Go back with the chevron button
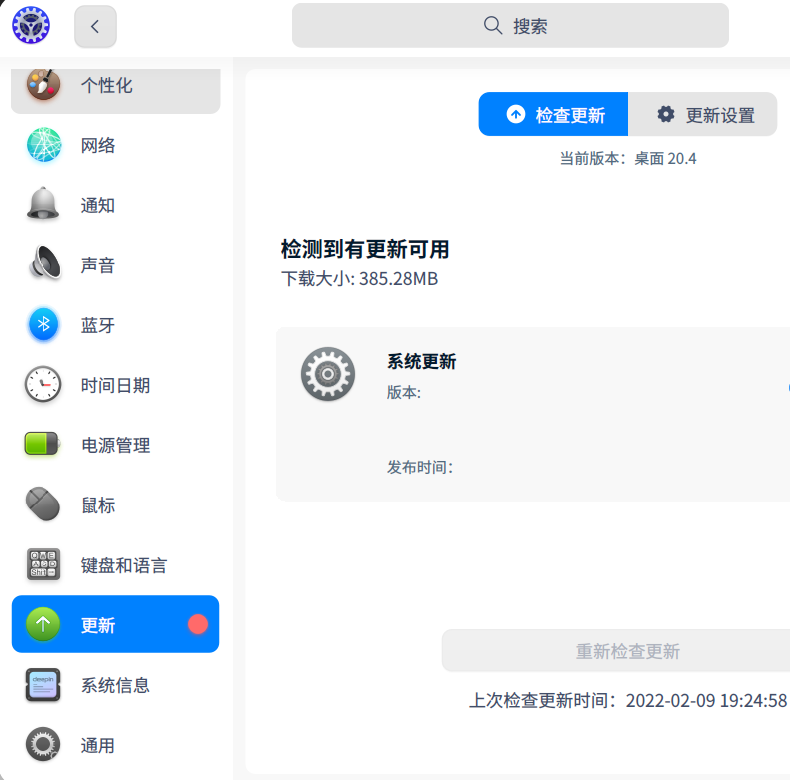The width and height of the screenshot is (790, 780). click(x=95, y=26)
